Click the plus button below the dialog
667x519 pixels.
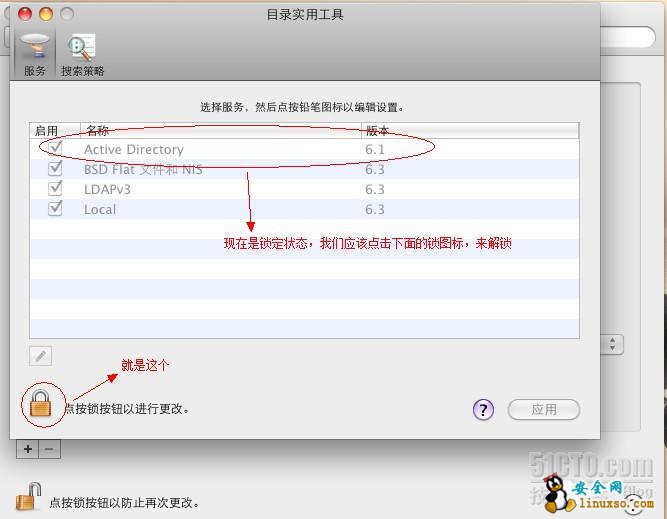pos(28,449)
